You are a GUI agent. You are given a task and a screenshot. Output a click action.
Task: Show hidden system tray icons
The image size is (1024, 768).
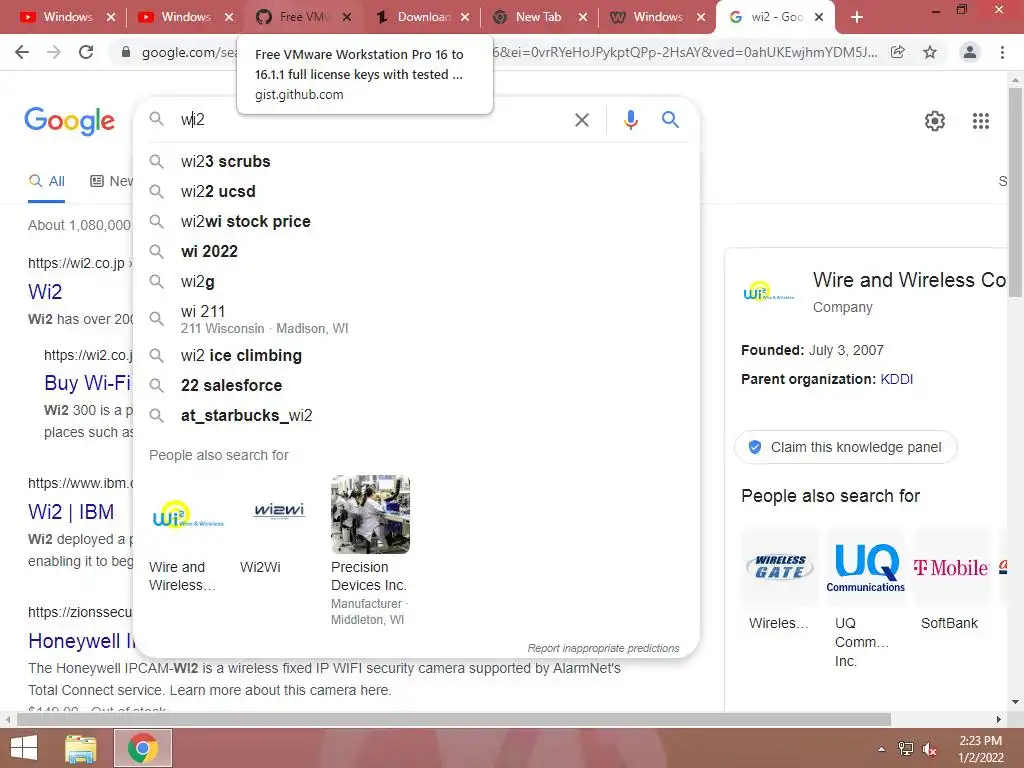(x=881, y=749)
